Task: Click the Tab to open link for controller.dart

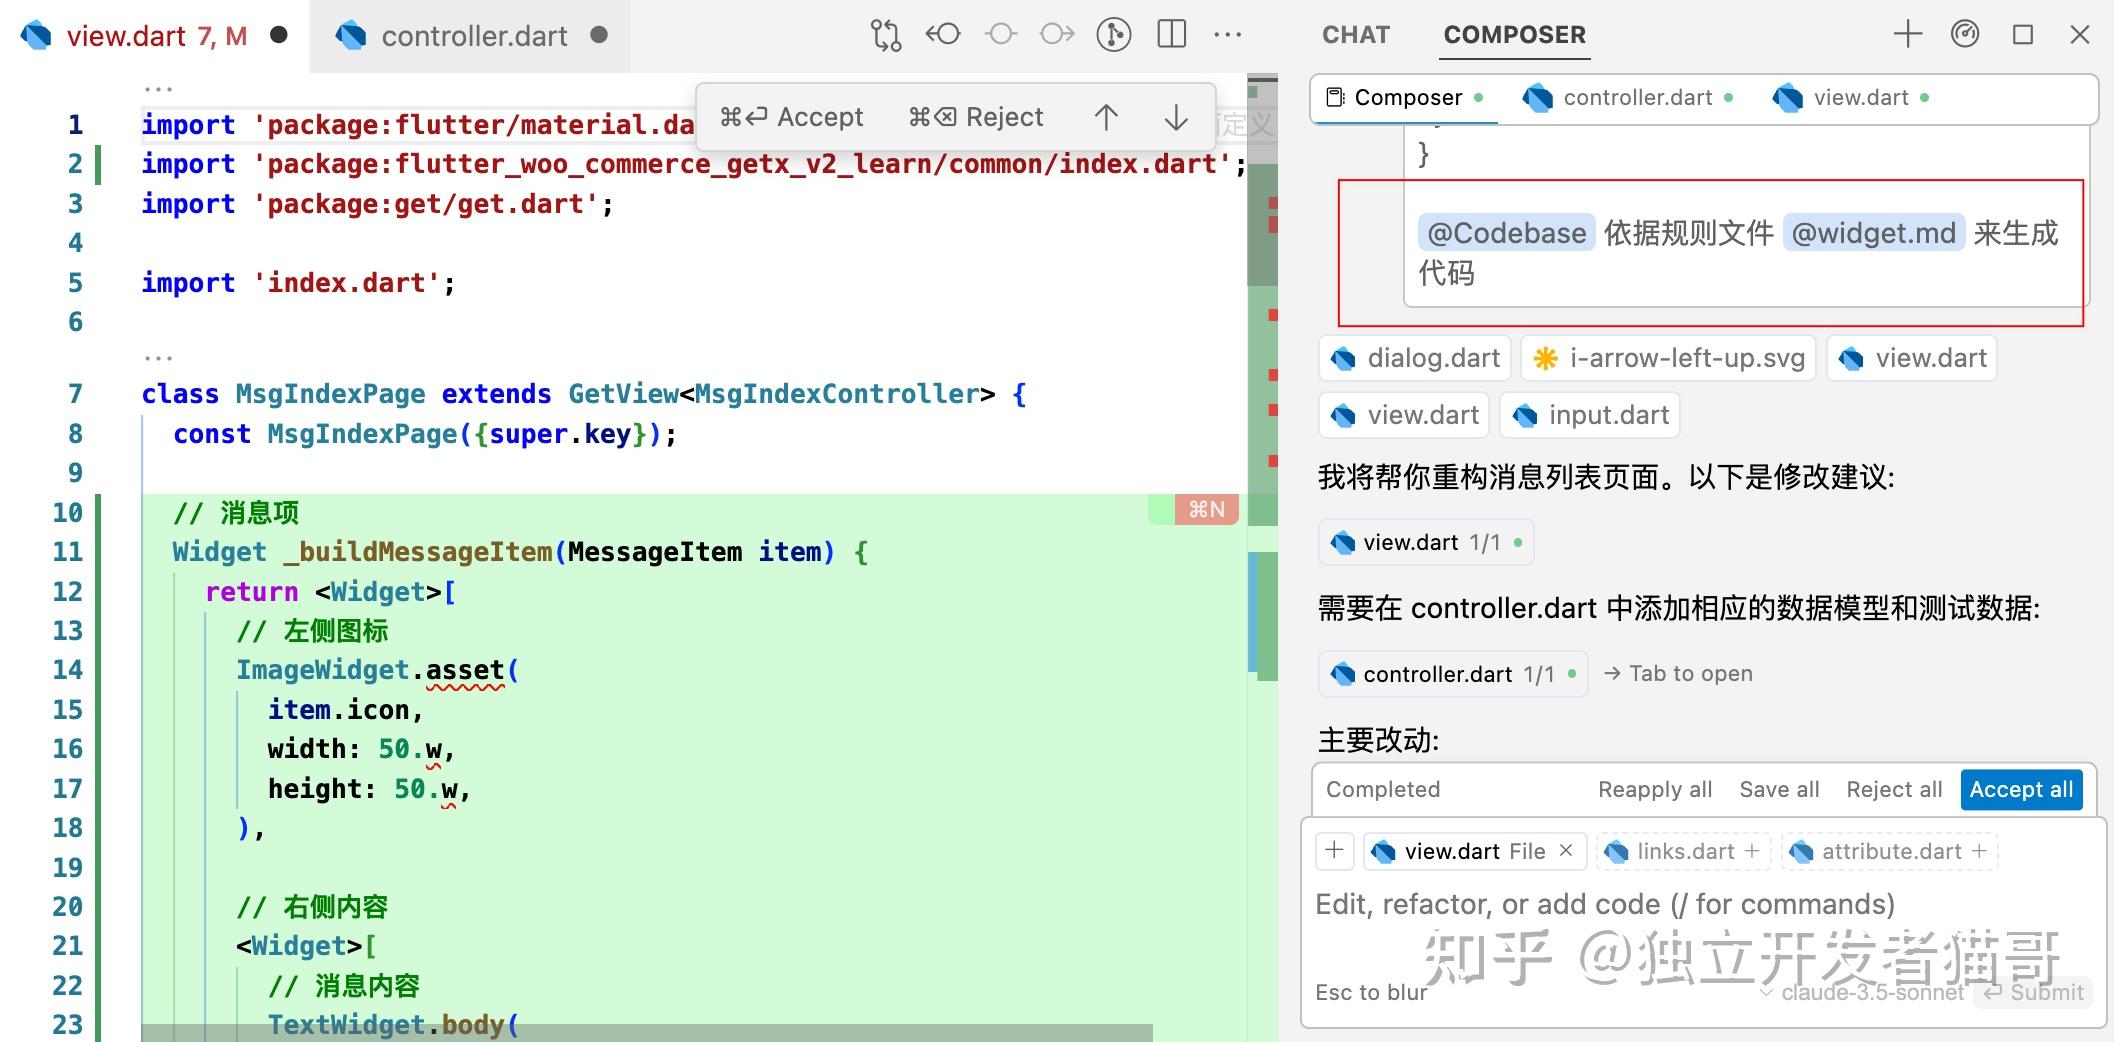Action: click(x=1680, y=673)
